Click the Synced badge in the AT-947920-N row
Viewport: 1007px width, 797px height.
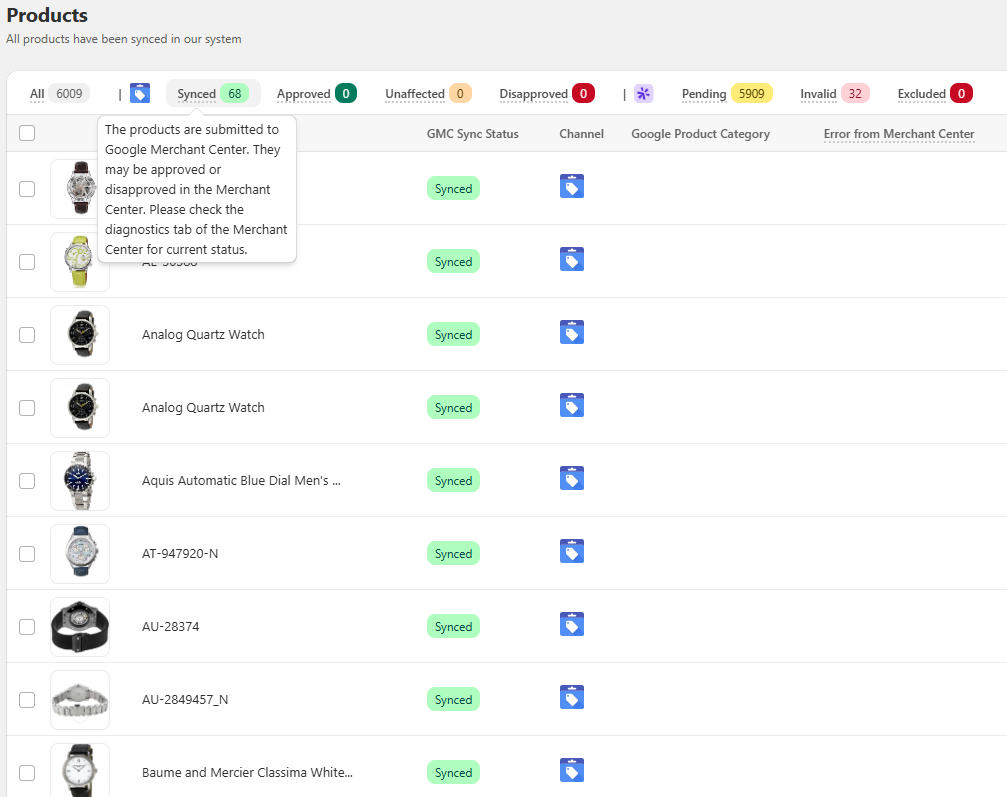[x=453, y=554]
